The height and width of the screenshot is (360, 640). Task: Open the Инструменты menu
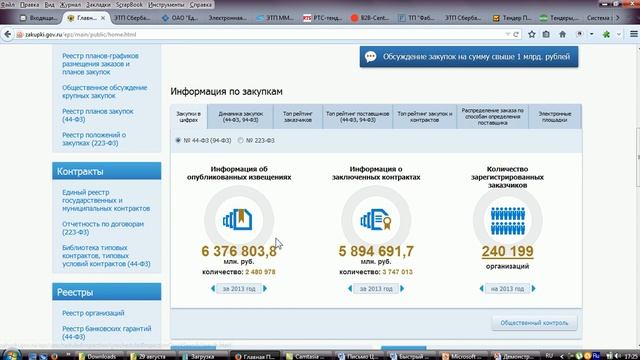click(x=166, y=5)
